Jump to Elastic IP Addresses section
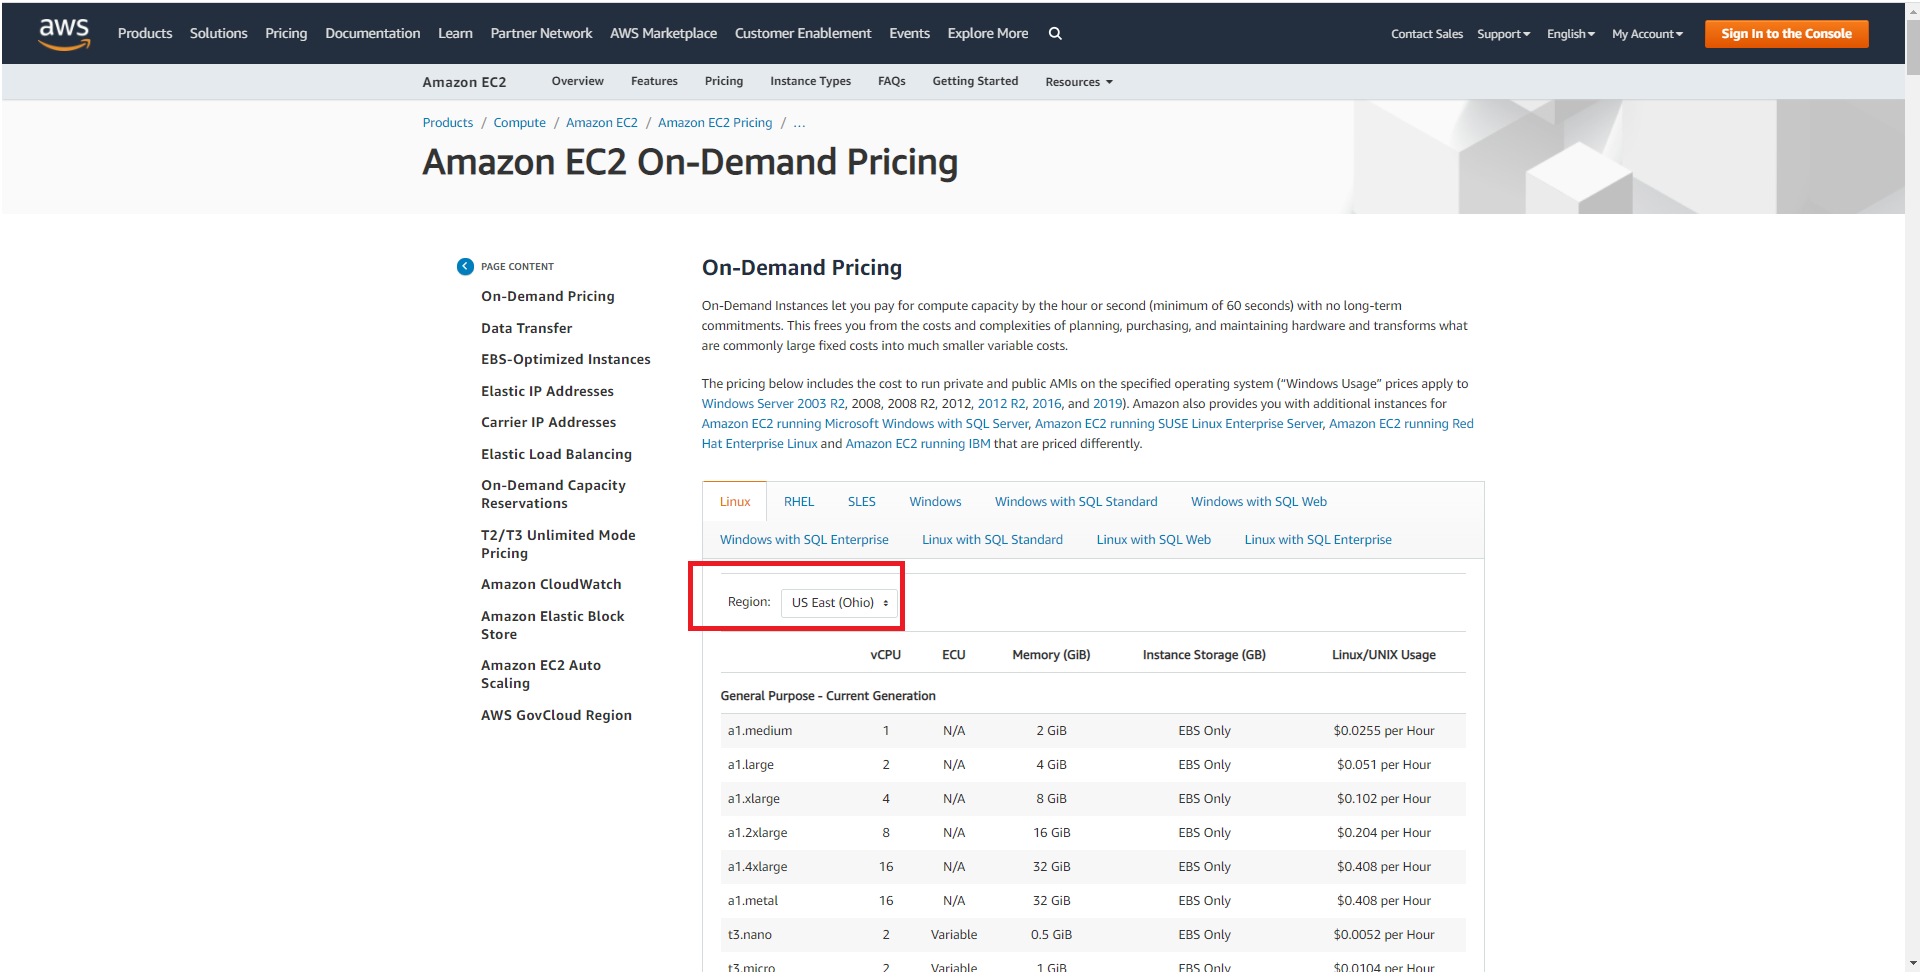Screen dimensions: 1920x976 click(x=547, y=391)
